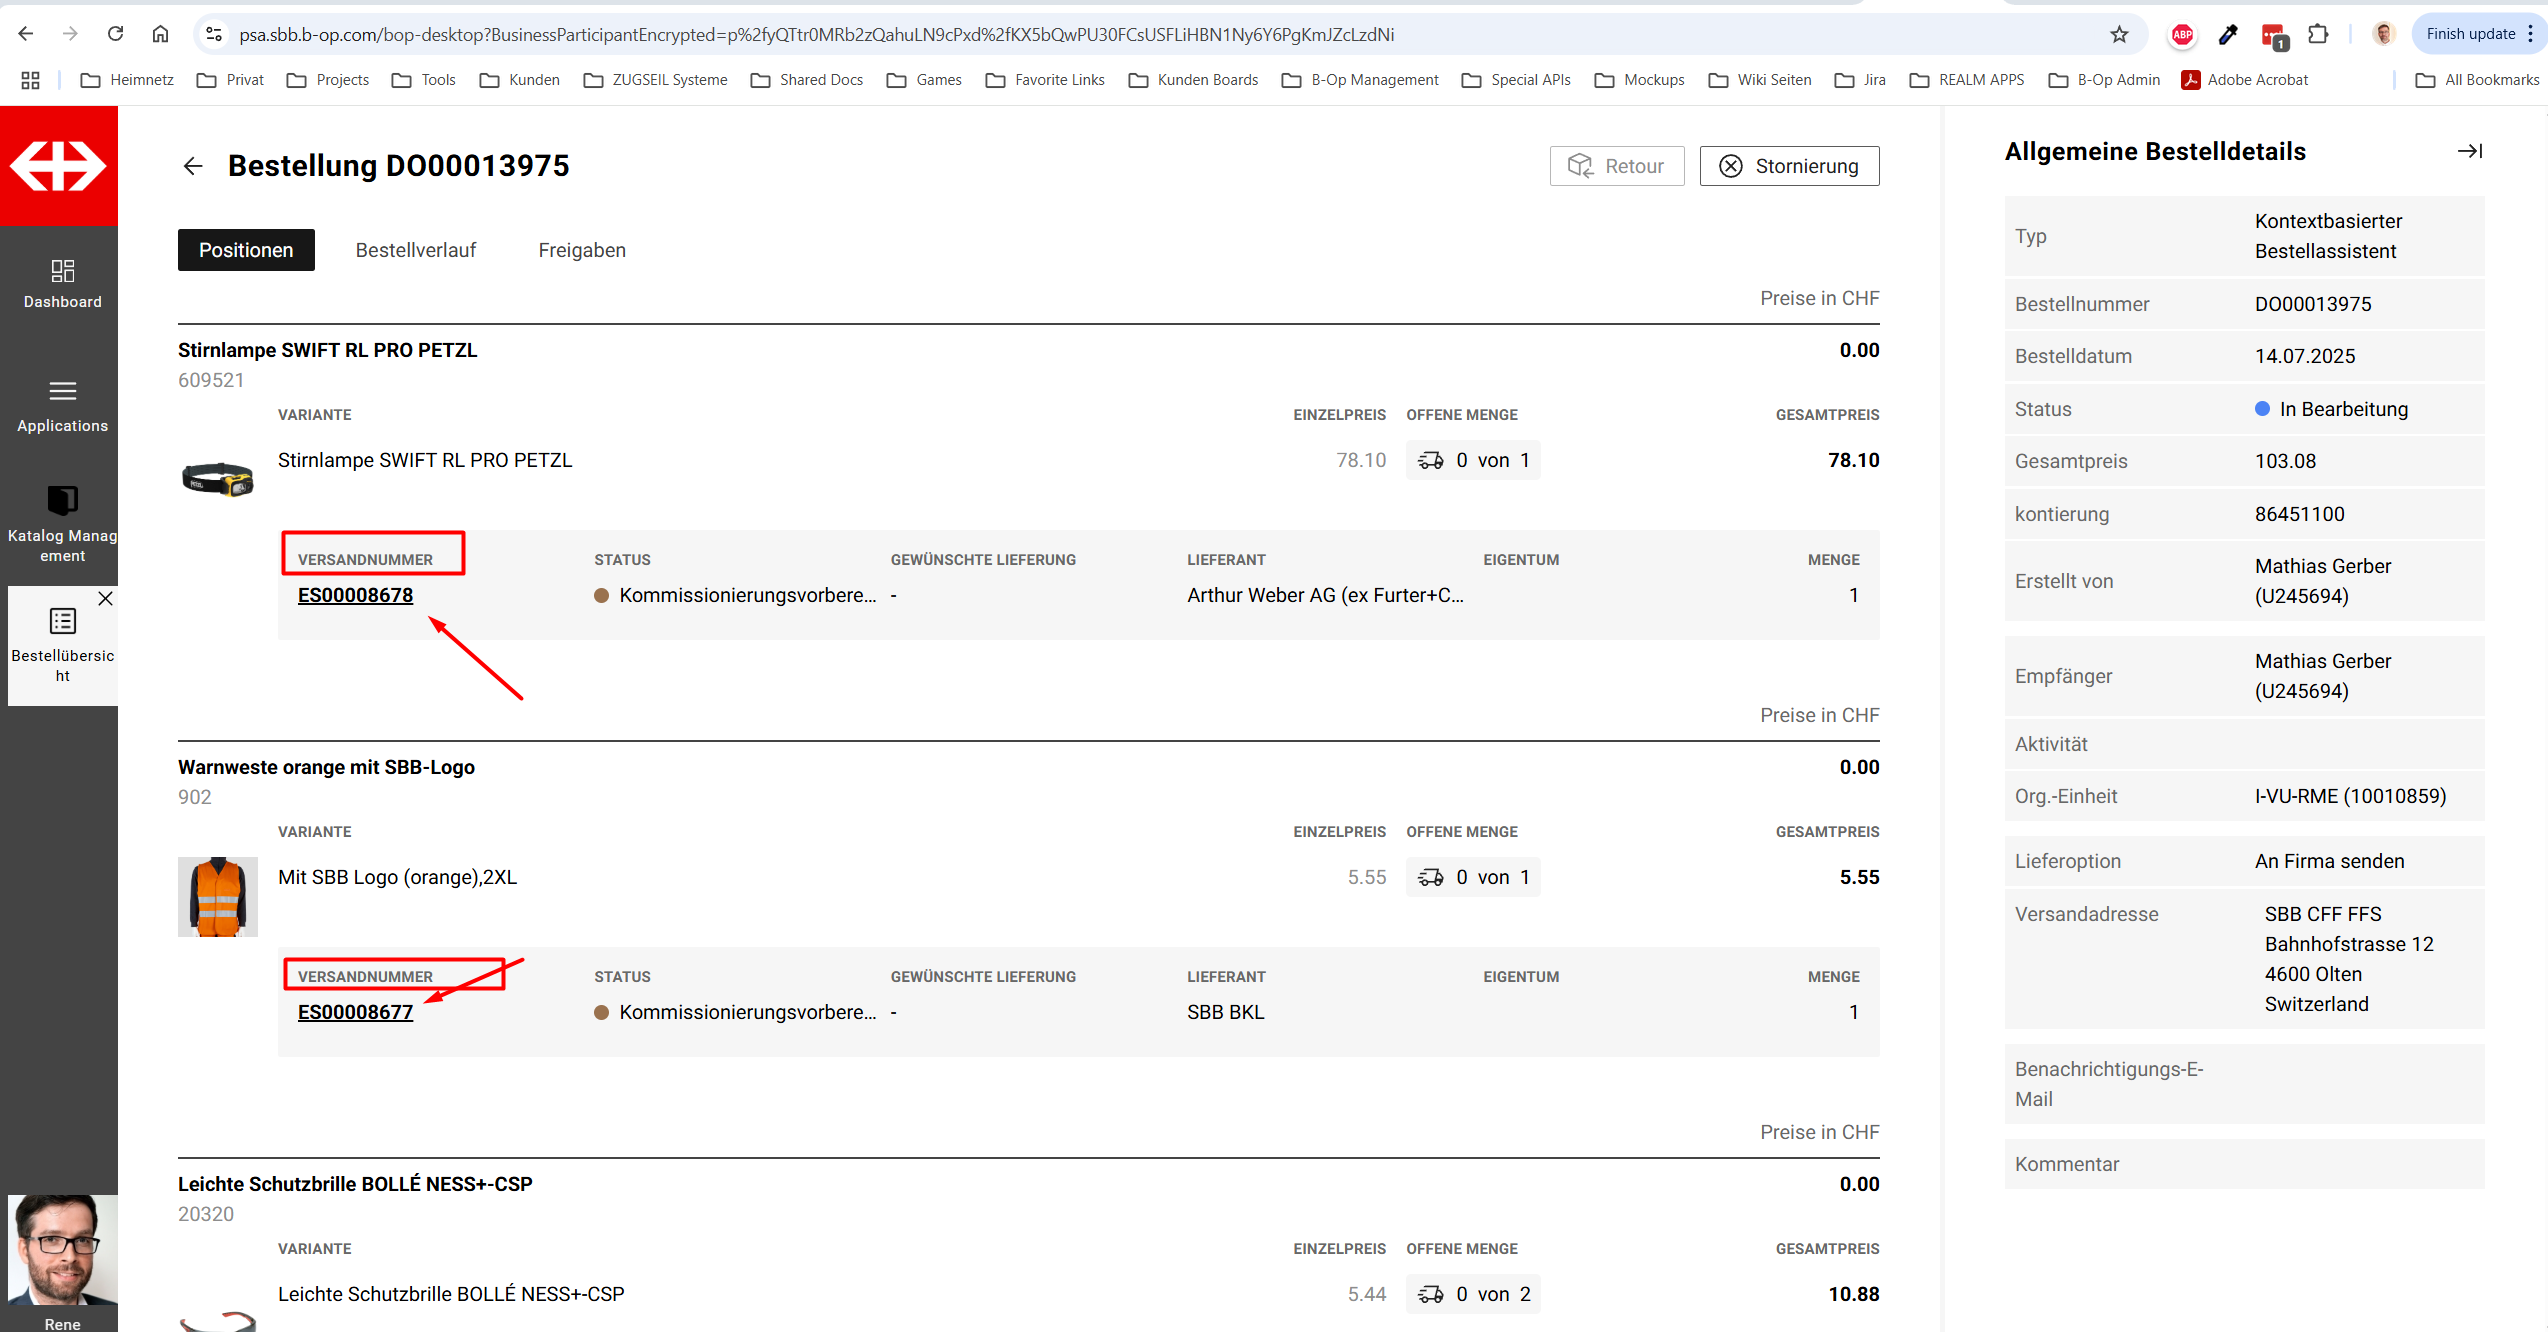
Task: Close the Bestellübersicht sidebar tab
Action: (105, 599)
